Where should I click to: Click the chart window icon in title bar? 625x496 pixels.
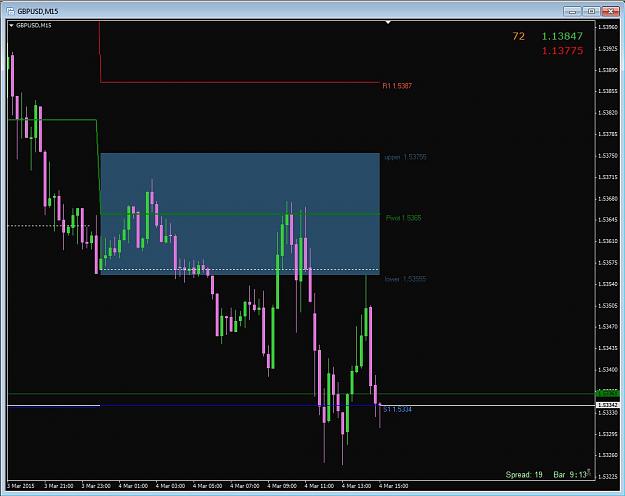(11, 11)
